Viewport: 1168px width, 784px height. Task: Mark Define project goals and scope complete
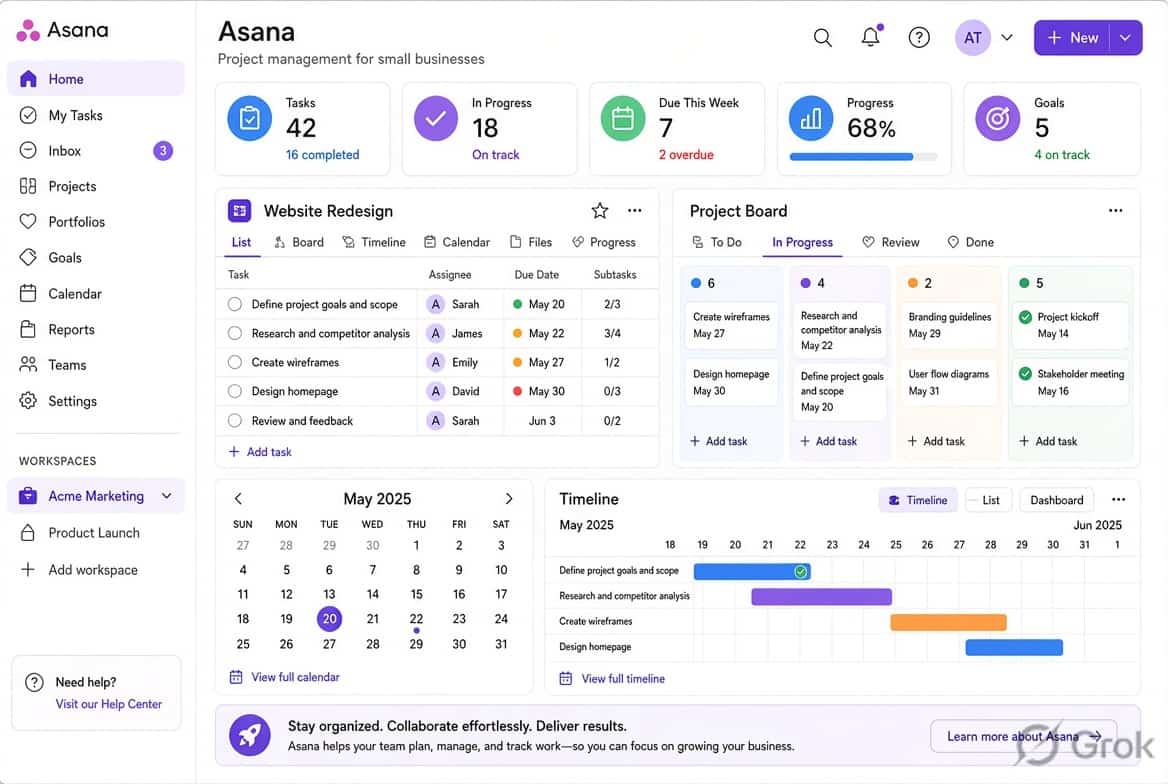tap(235, 304)
